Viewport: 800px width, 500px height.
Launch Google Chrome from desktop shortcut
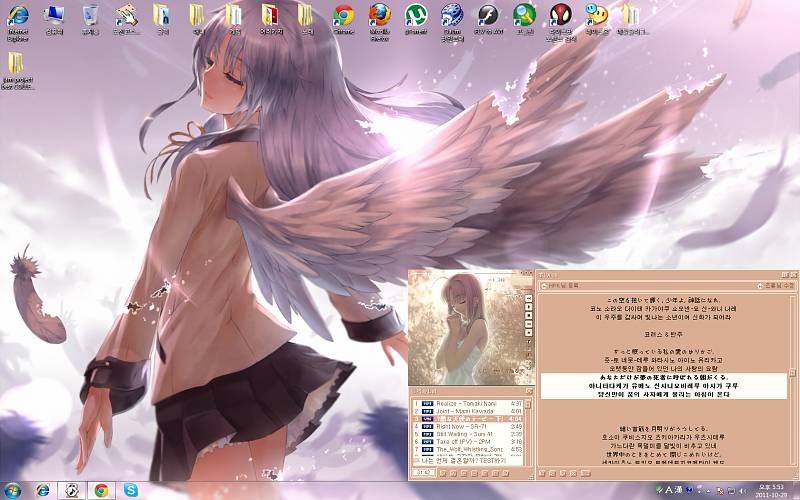(343, 17)
